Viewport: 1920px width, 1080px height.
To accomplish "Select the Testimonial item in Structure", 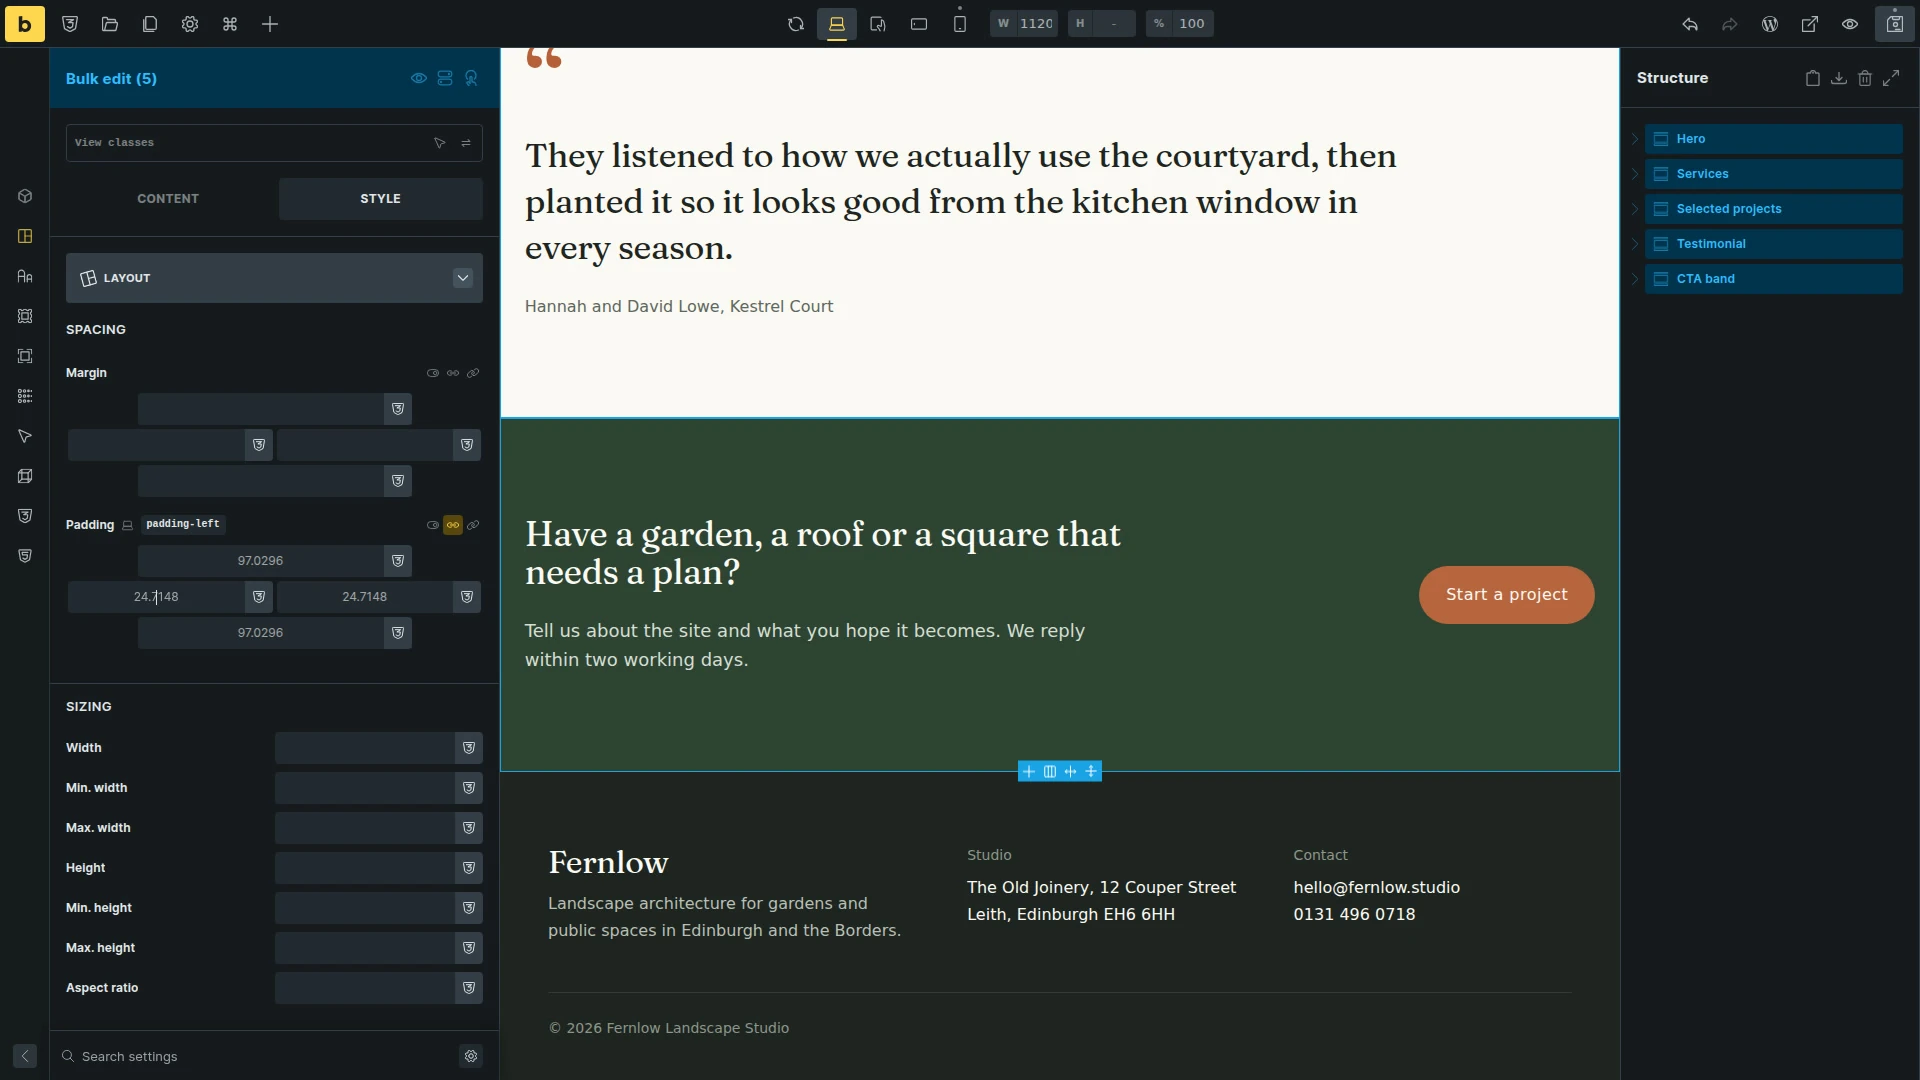I will coord(1773,244).
